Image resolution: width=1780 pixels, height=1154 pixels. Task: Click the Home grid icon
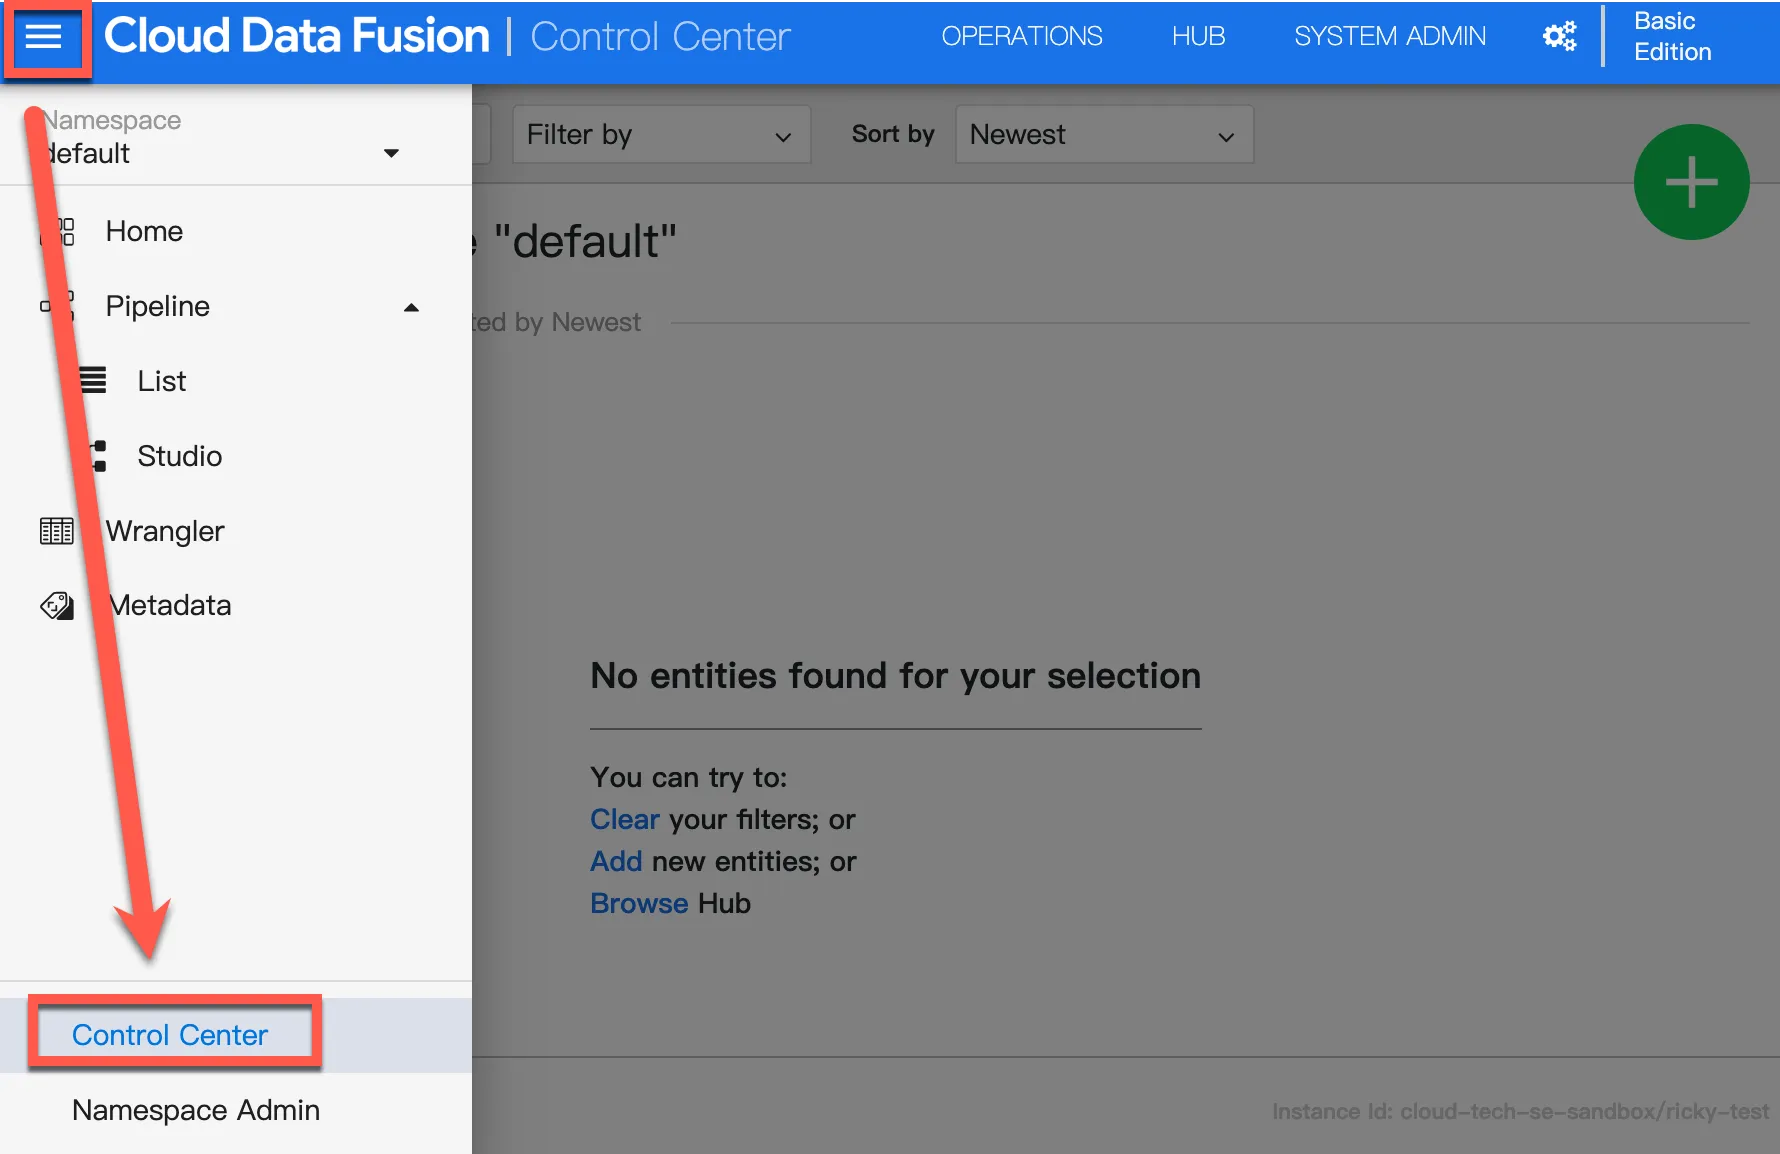[x=57, y=231]
